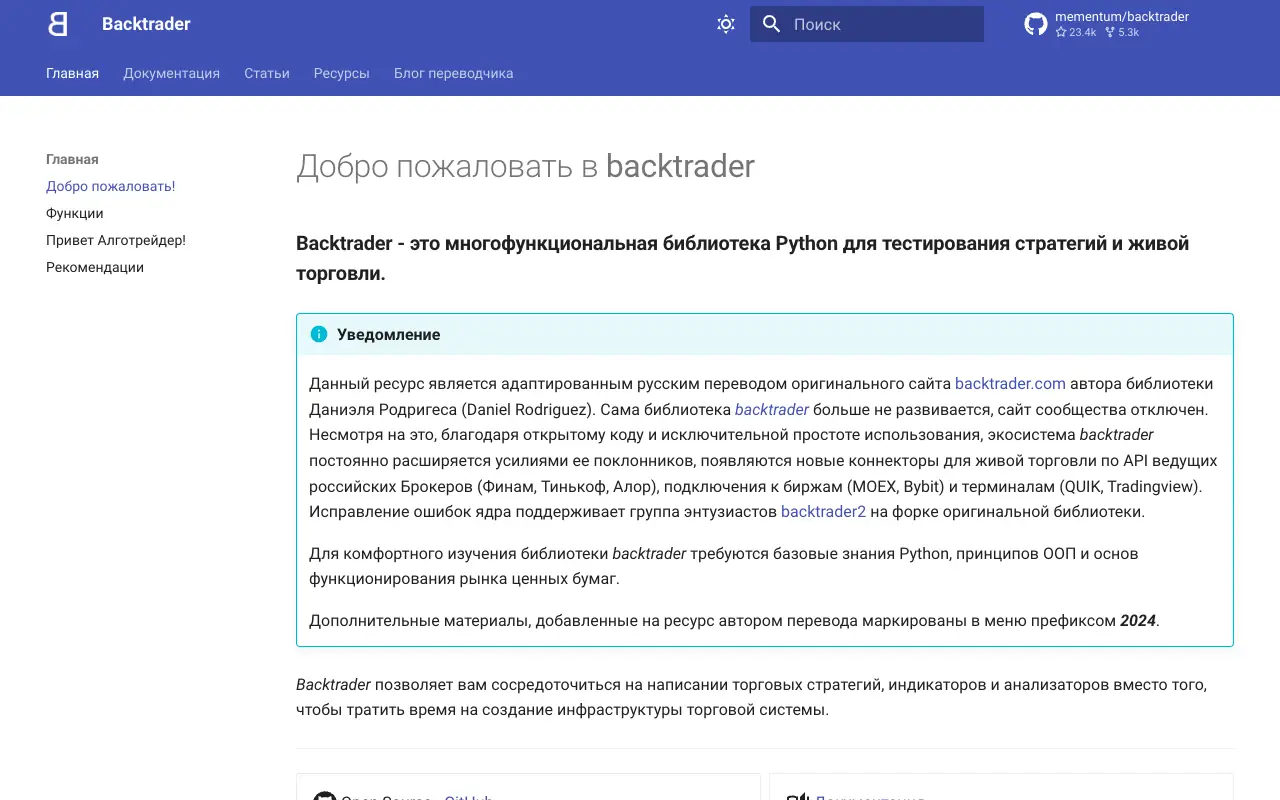Open the mementum/backtrader repository link
This screenshot has width=1280, height=800.
1122,17
